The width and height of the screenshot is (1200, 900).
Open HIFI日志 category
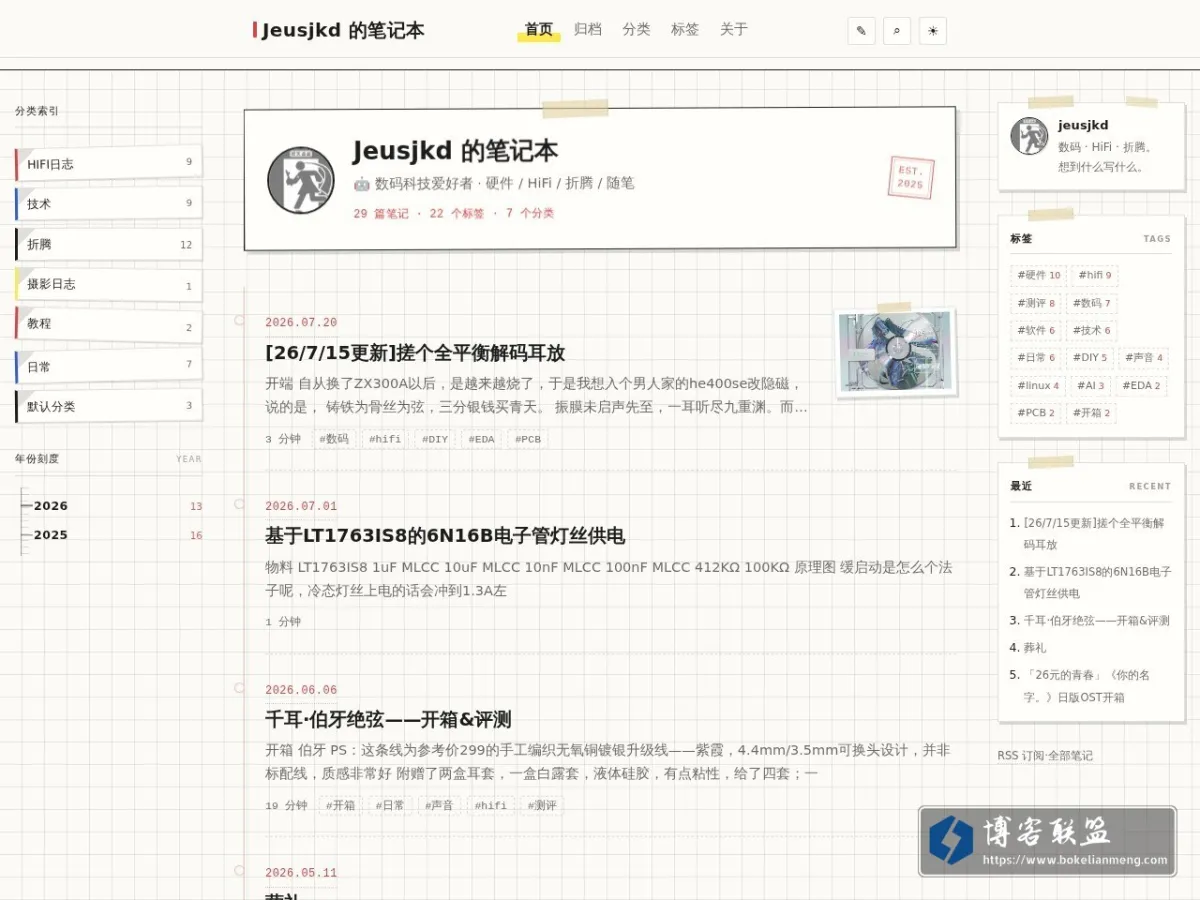point(108,163)
